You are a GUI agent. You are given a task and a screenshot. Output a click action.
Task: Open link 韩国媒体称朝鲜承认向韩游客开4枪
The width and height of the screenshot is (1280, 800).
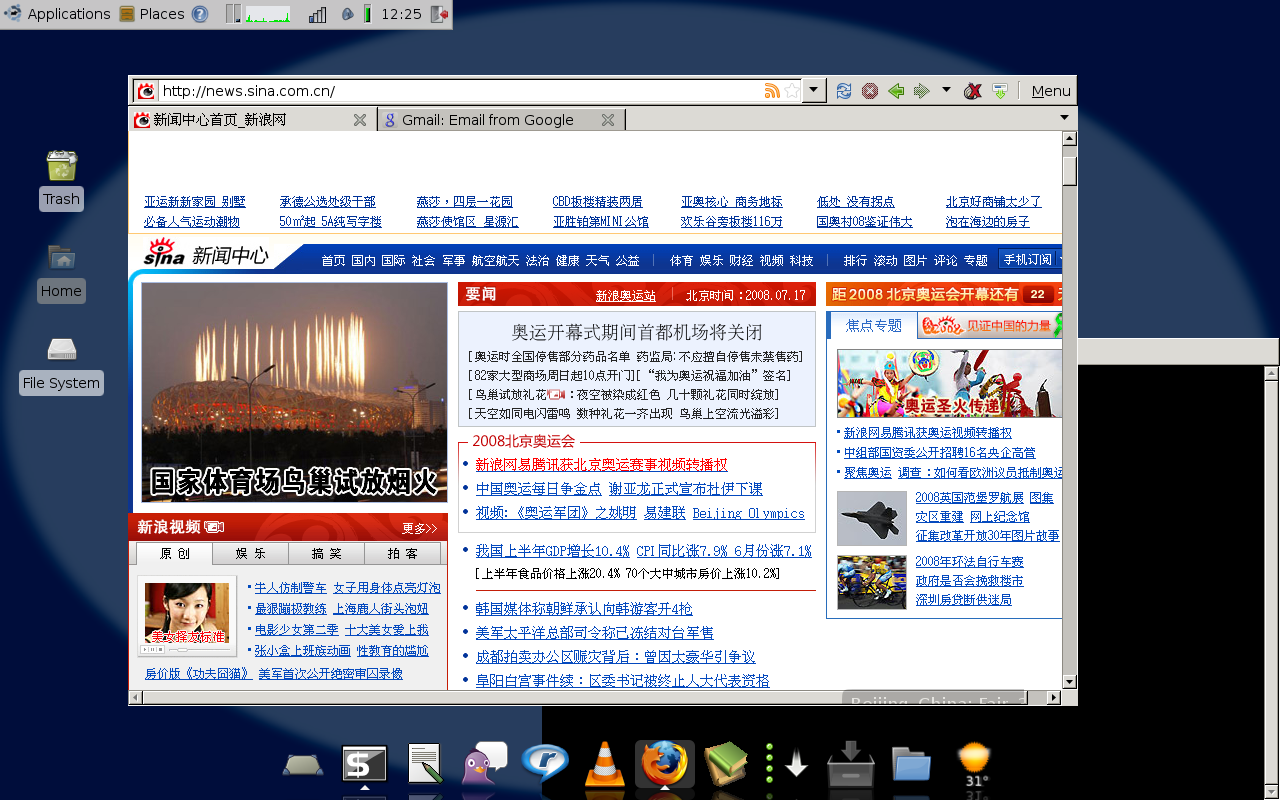583,608
